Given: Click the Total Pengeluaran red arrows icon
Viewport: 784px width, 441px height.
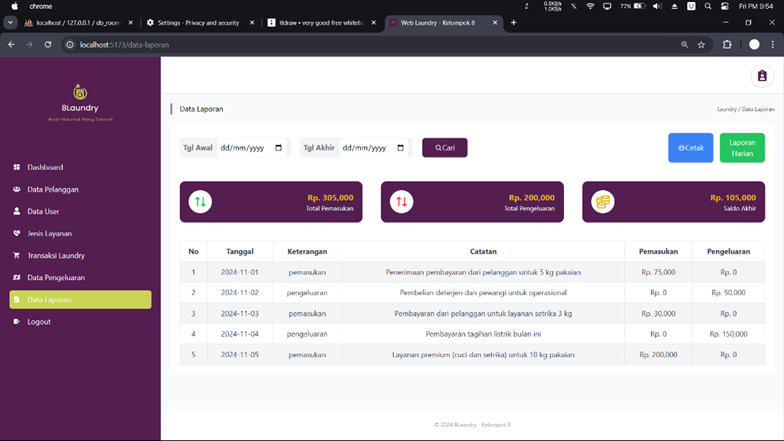Looking at the screenshot, I should click(402, 202).
